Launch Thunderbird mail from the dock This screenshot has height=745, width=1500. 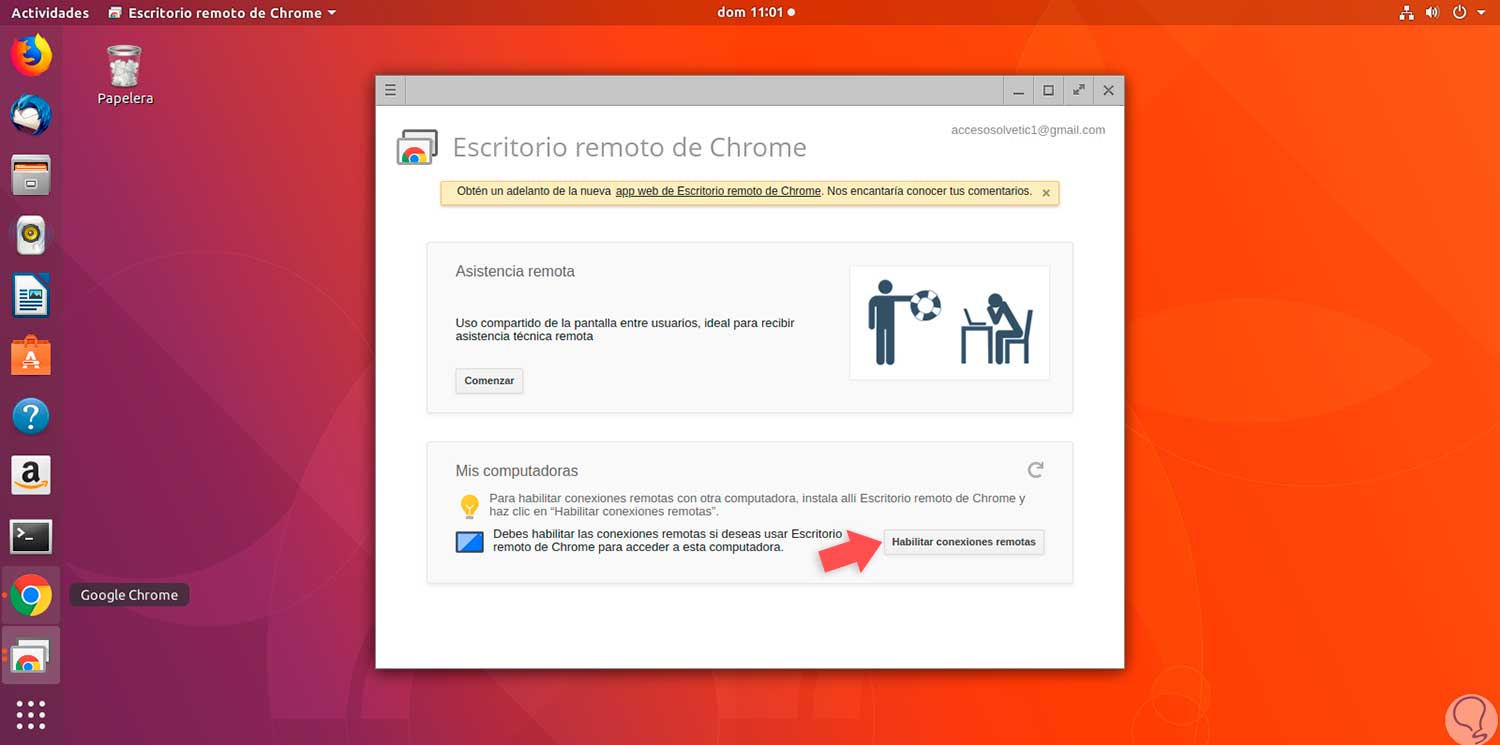pyautogui.click(x=31, y=116)
